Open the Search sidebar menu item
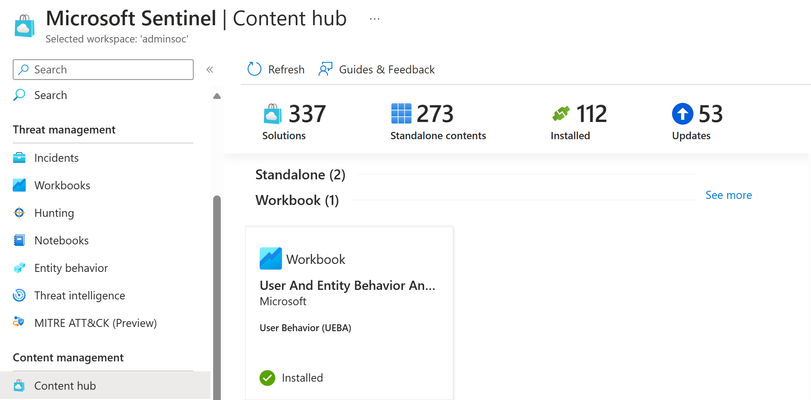The width and height of the screenshot is (811, 400). pos(51,95)
